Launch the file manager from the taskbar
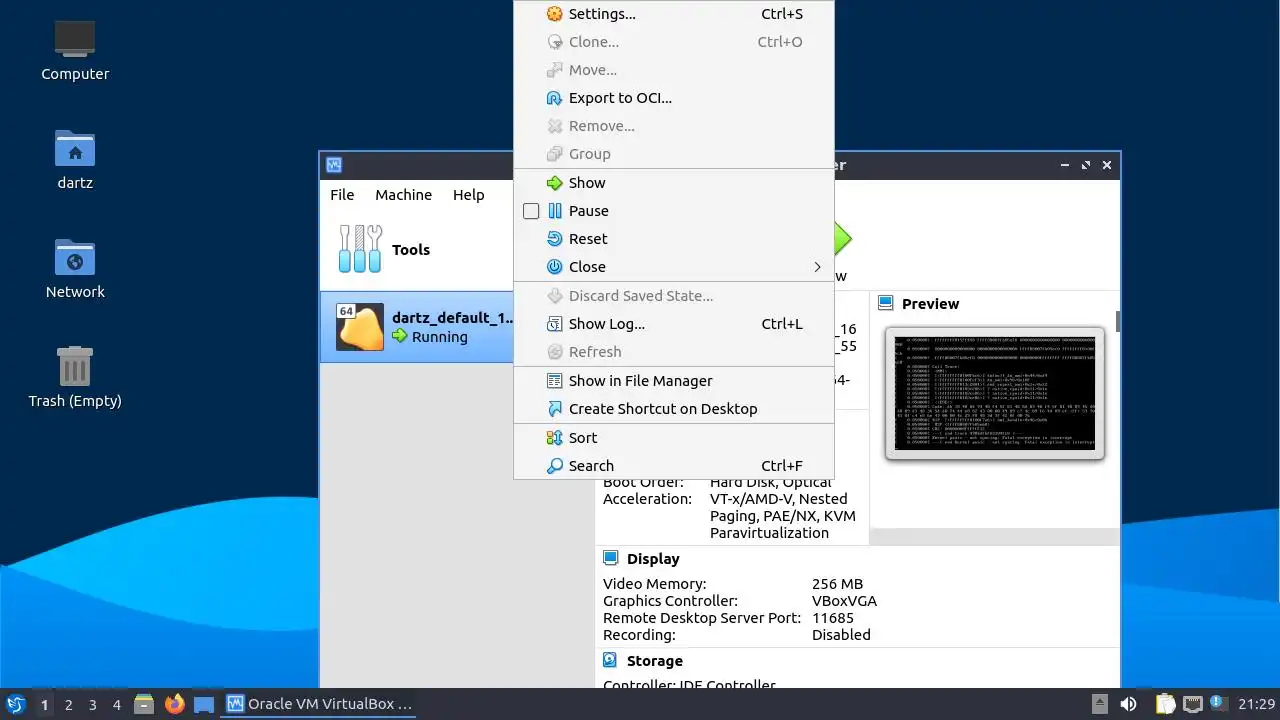 (x=144, y=704)
